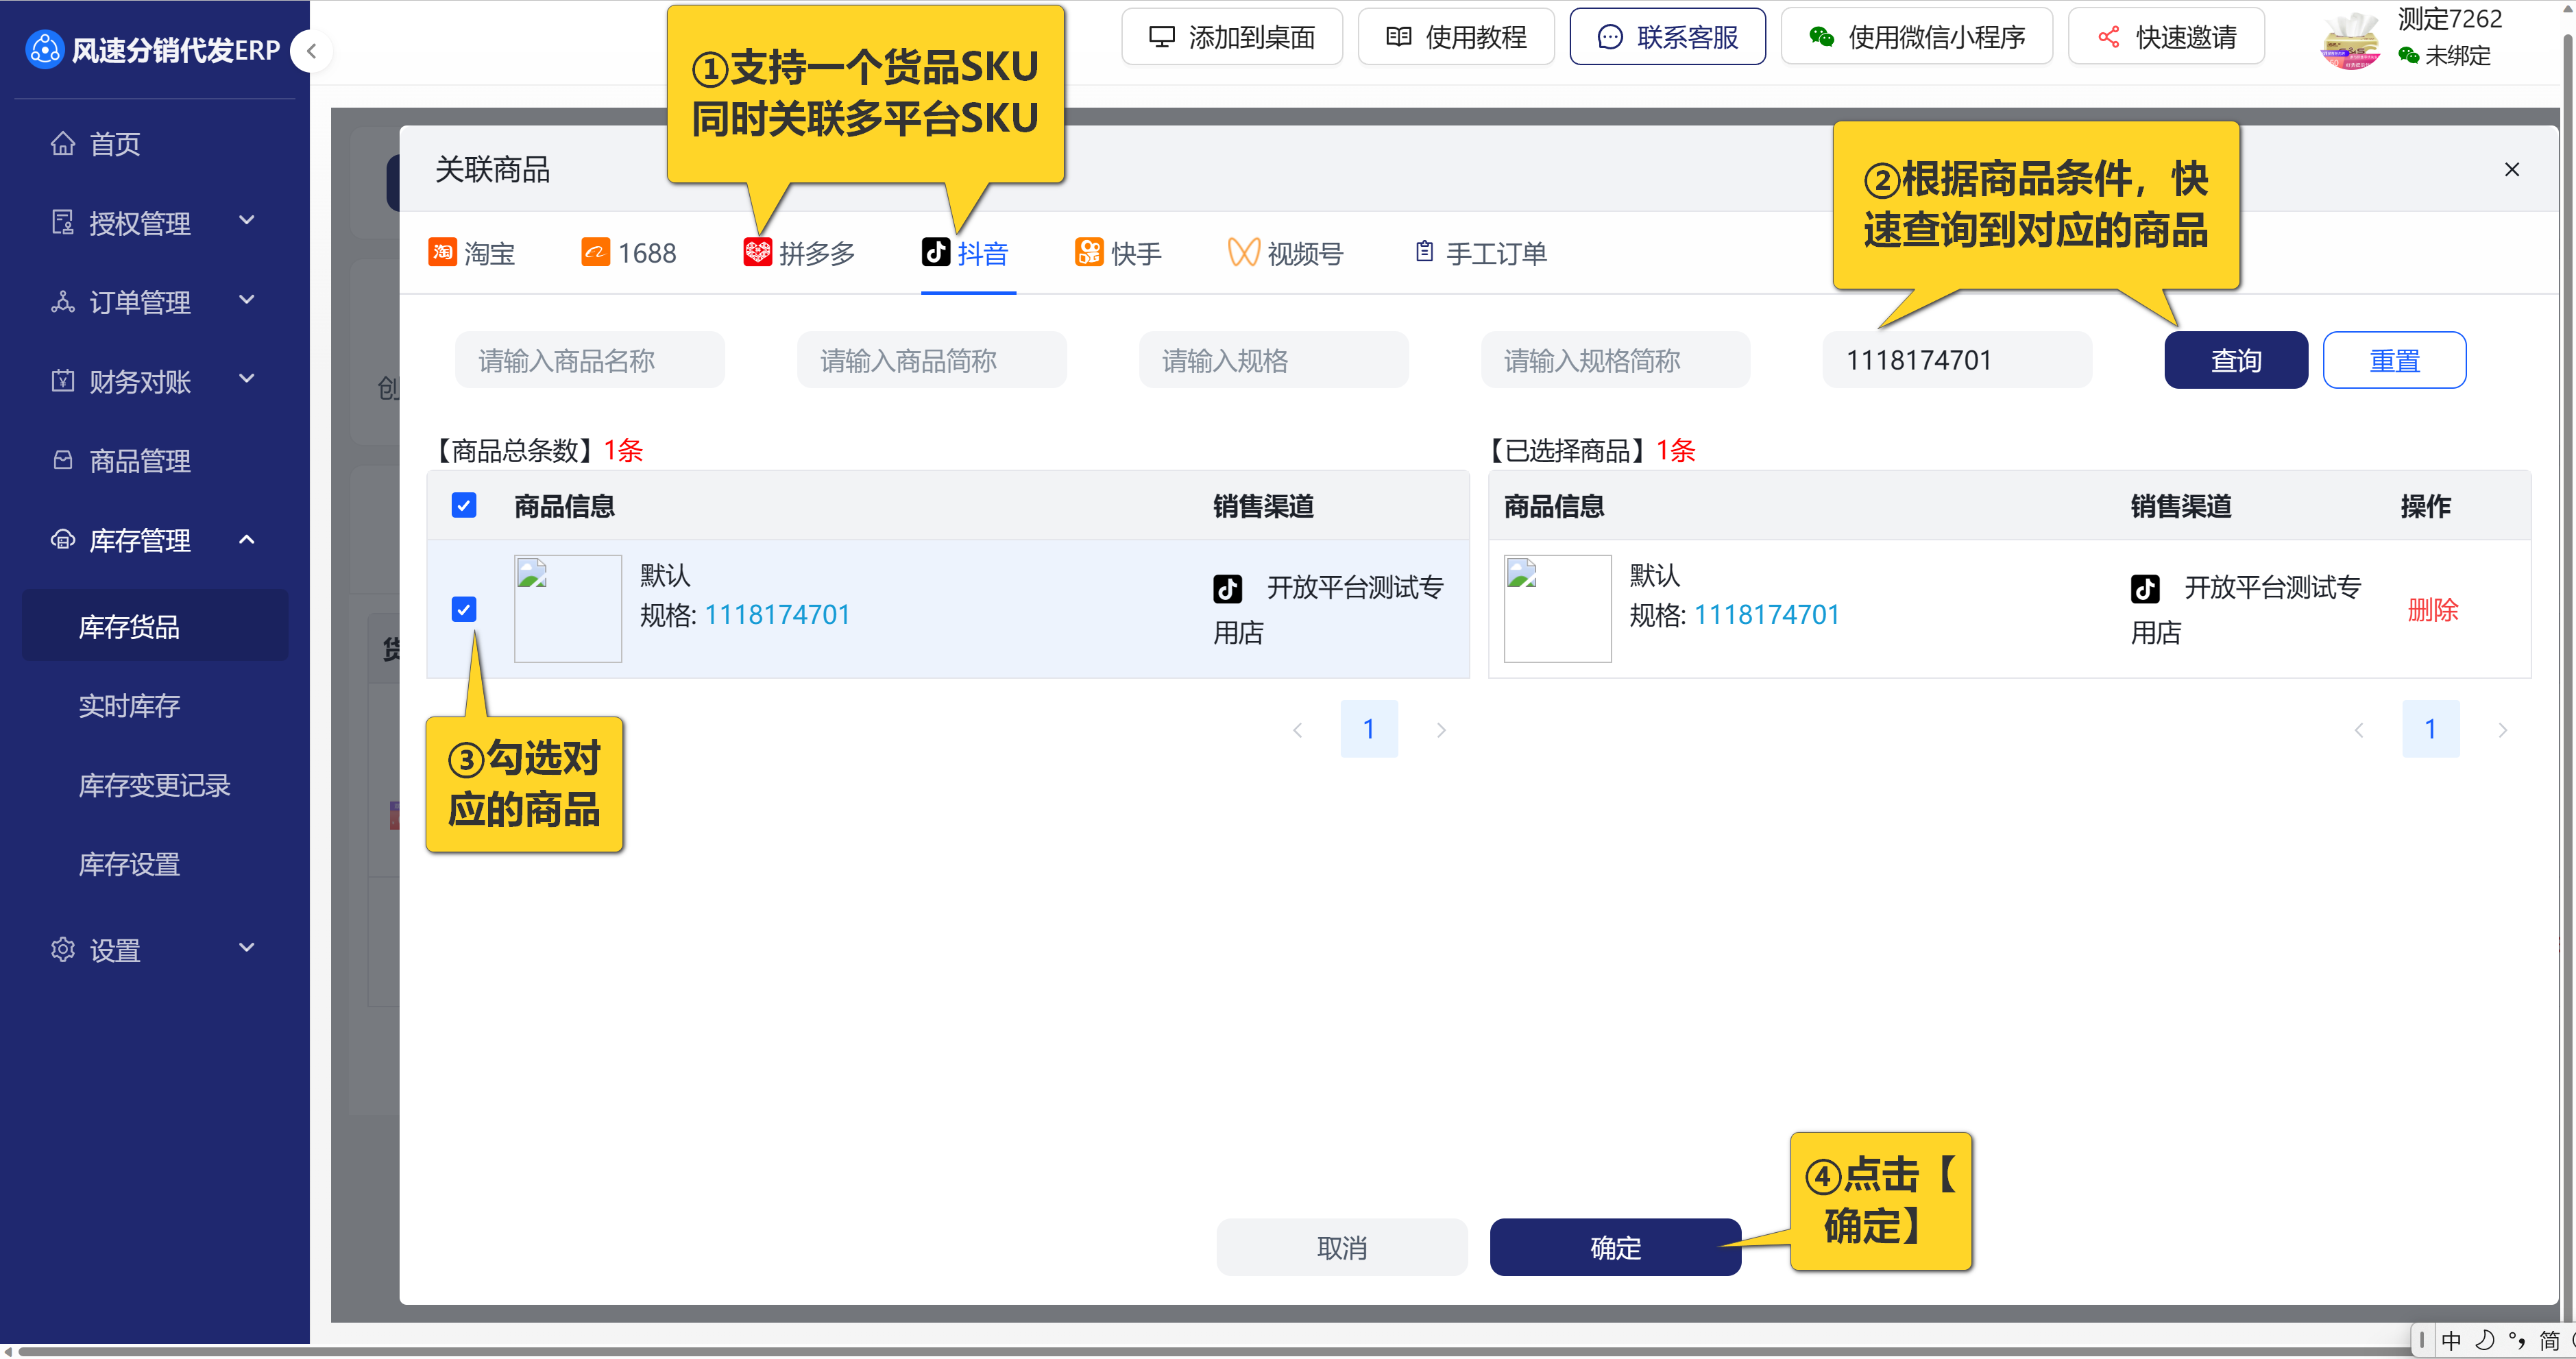Click the home icon beside 首页
This screenshot has height=1359, width=2576.
coord(63,144)
